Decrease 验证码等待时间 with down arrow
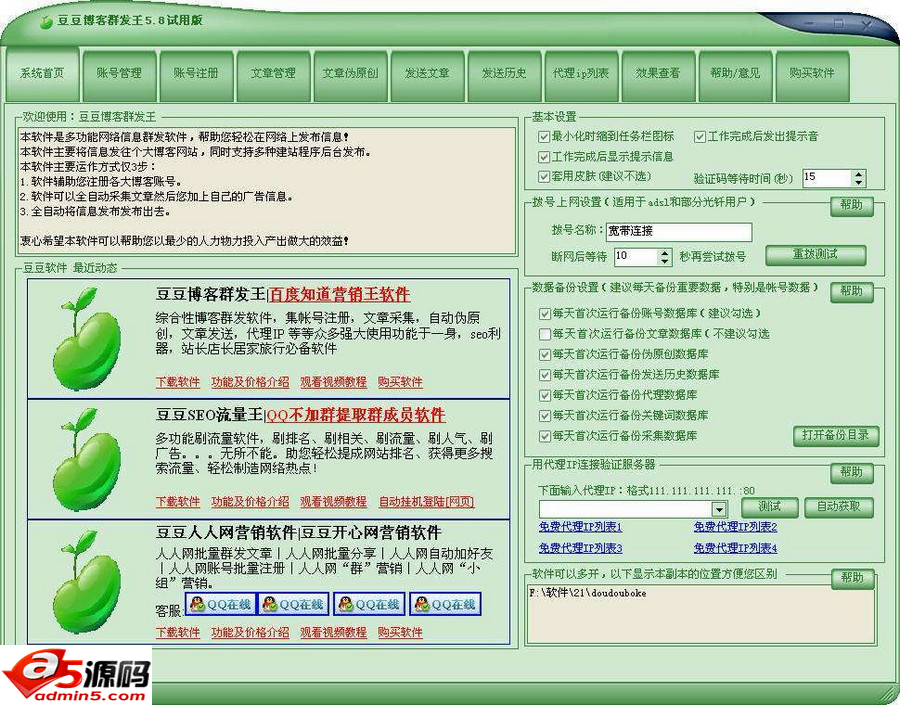Screen dimensions: 900x705 point(858,182)
